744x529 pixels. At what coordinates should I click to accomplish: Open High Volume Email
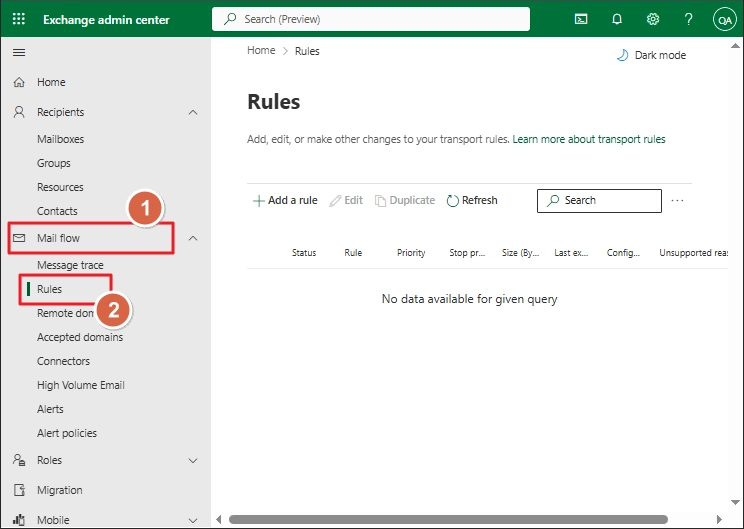(81, 385)
